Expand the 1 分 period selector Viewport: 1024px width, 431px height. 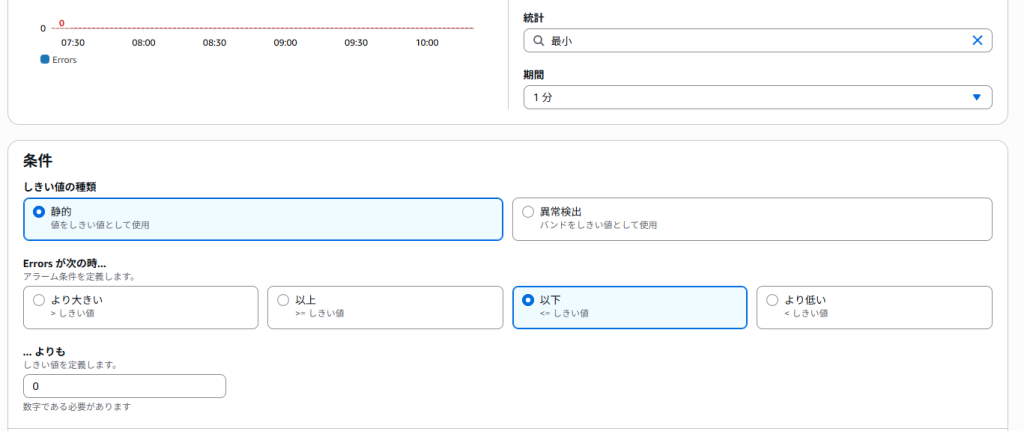point(758,97)
